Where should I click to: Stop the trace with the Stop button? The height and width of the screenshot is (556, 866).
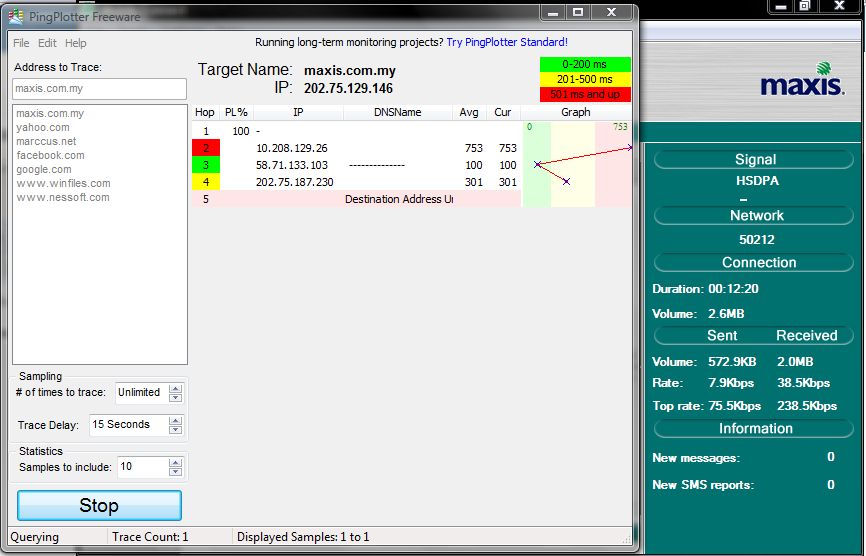pos(99,505)
